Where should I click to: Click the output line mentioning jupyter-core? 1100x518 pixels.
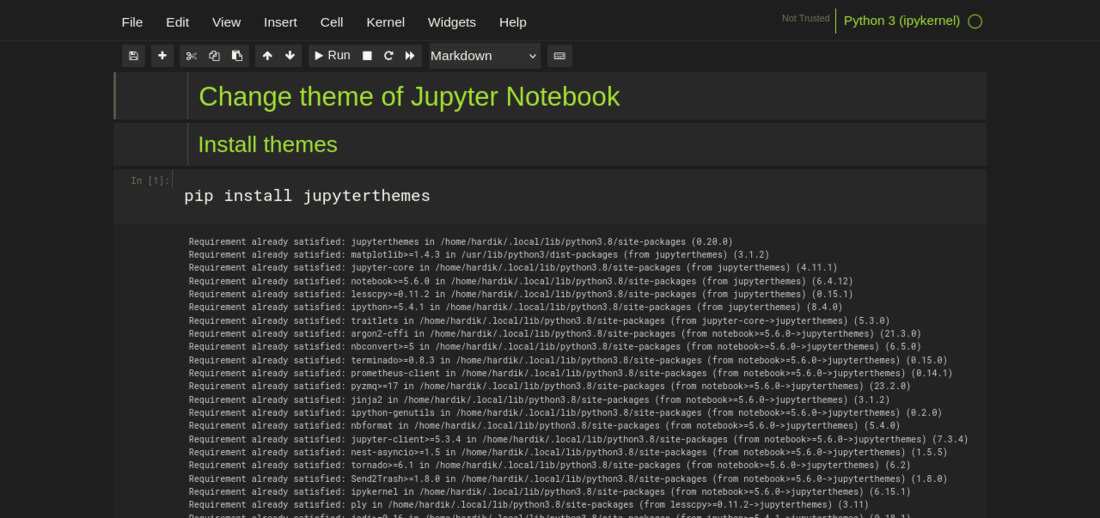[513, 267]
